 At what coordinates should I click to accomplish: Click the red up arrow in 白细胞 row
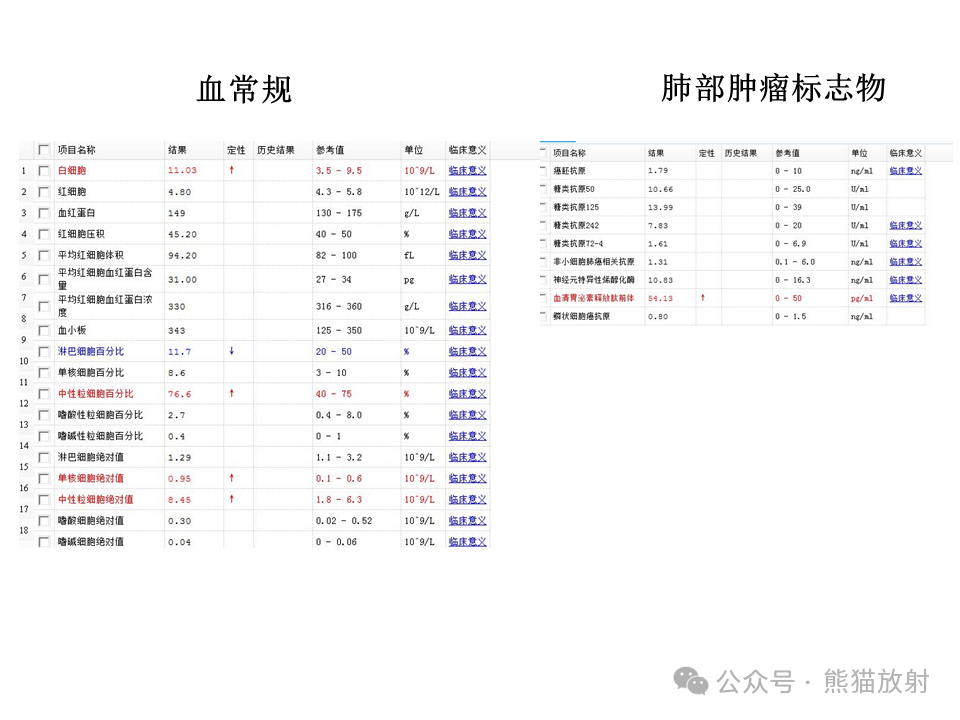231,170
